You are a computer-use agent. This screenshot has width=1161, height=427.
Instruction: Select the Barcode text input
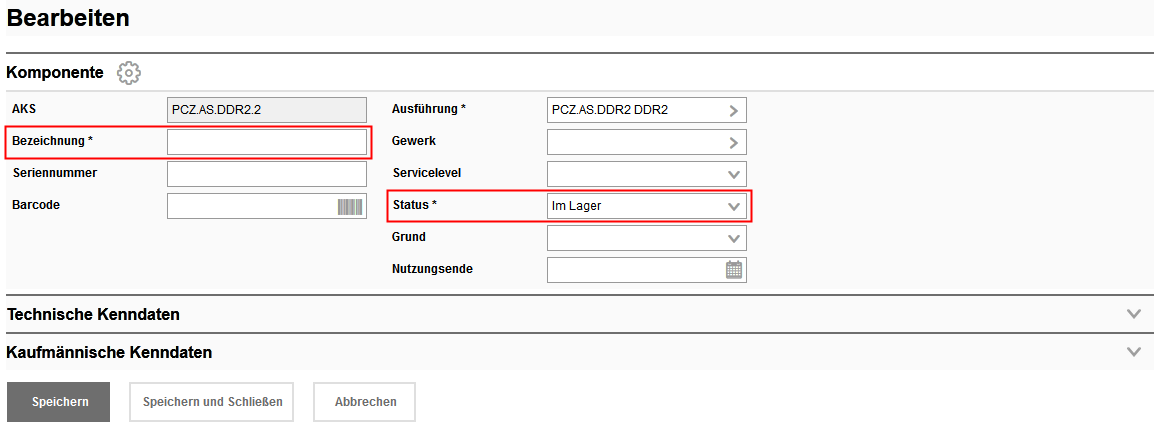point(252,206)
